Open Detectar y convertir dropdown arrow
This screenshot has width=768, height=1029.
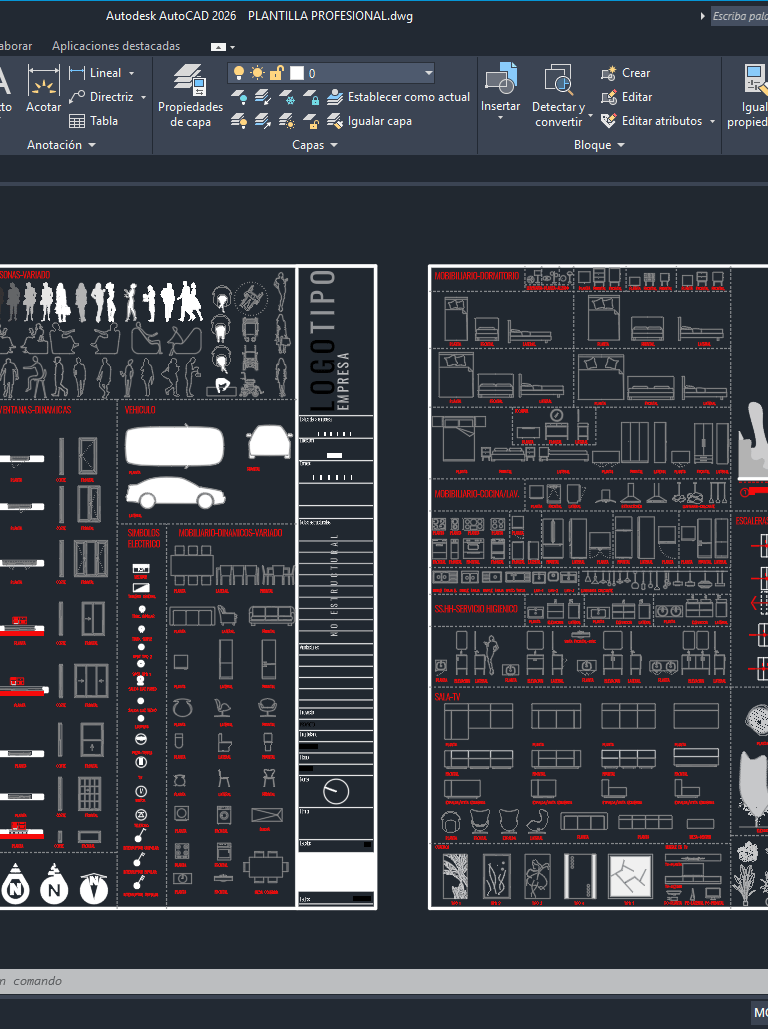(590, 116)
